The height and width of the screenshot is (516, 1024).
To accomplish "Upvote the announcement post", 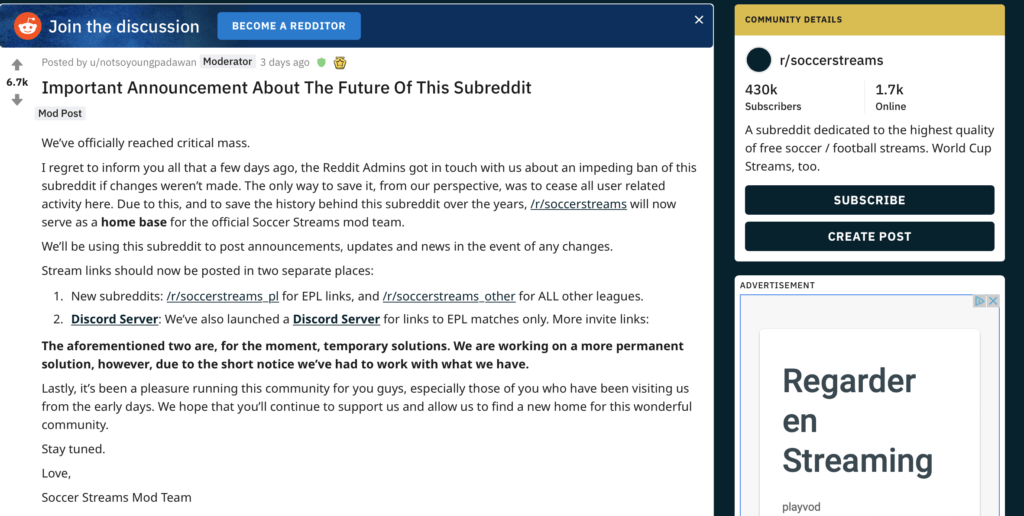I will click(17, 65).
